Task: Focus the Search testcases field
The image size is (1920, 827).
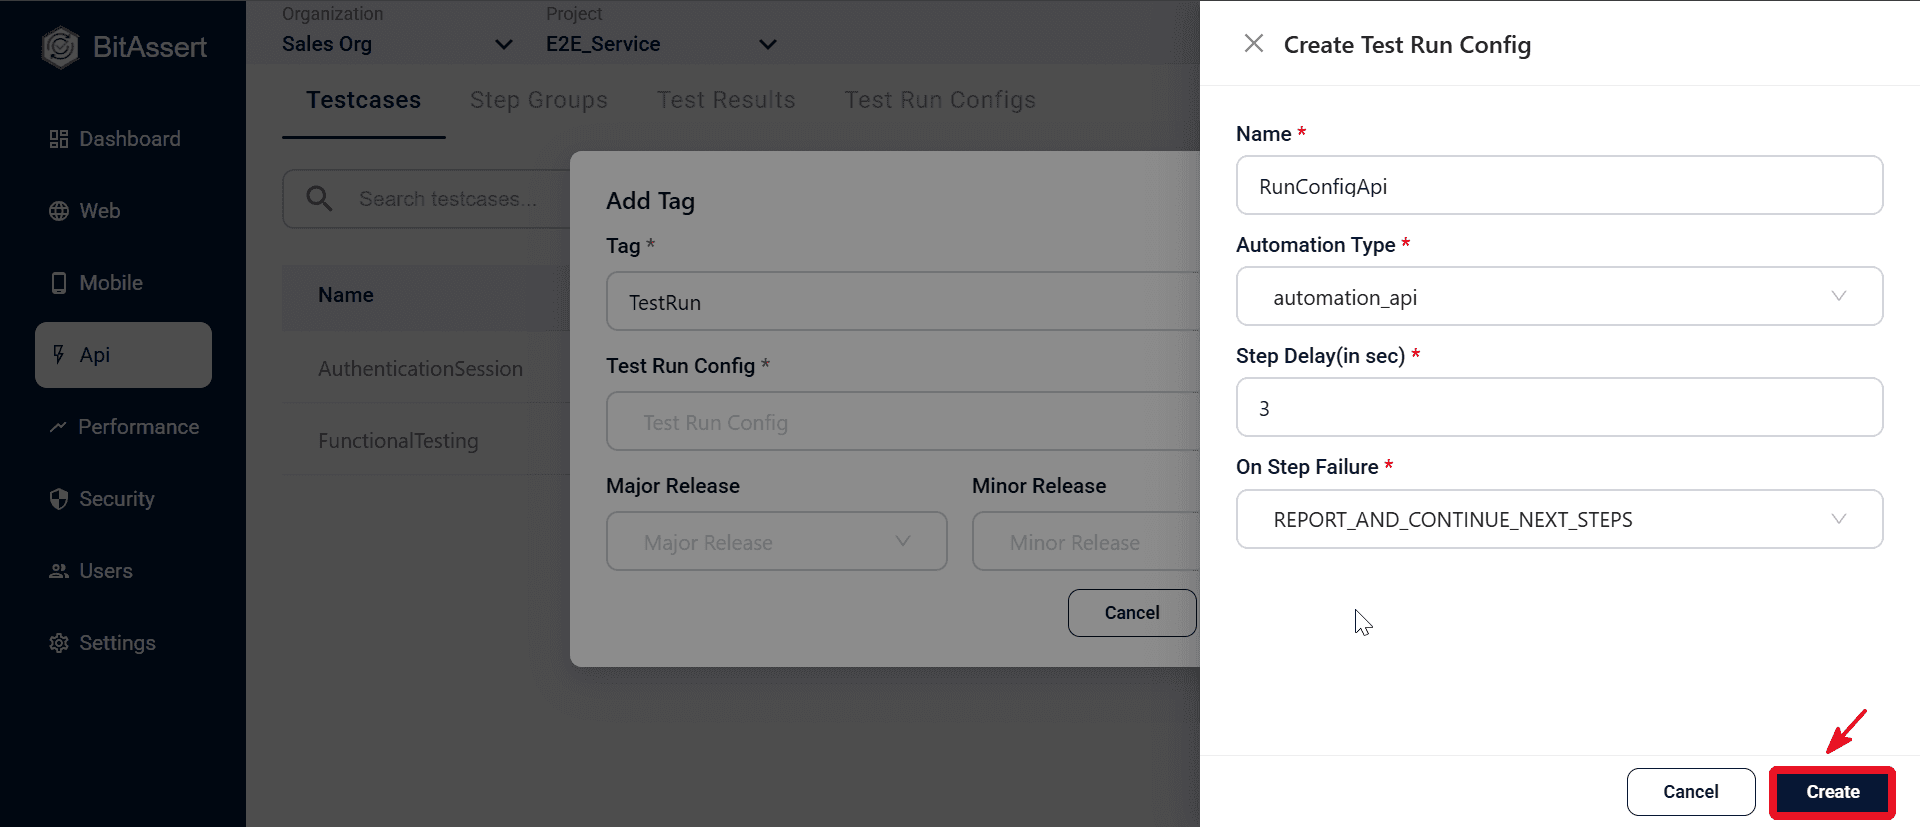Action: [x=427, y=199]
